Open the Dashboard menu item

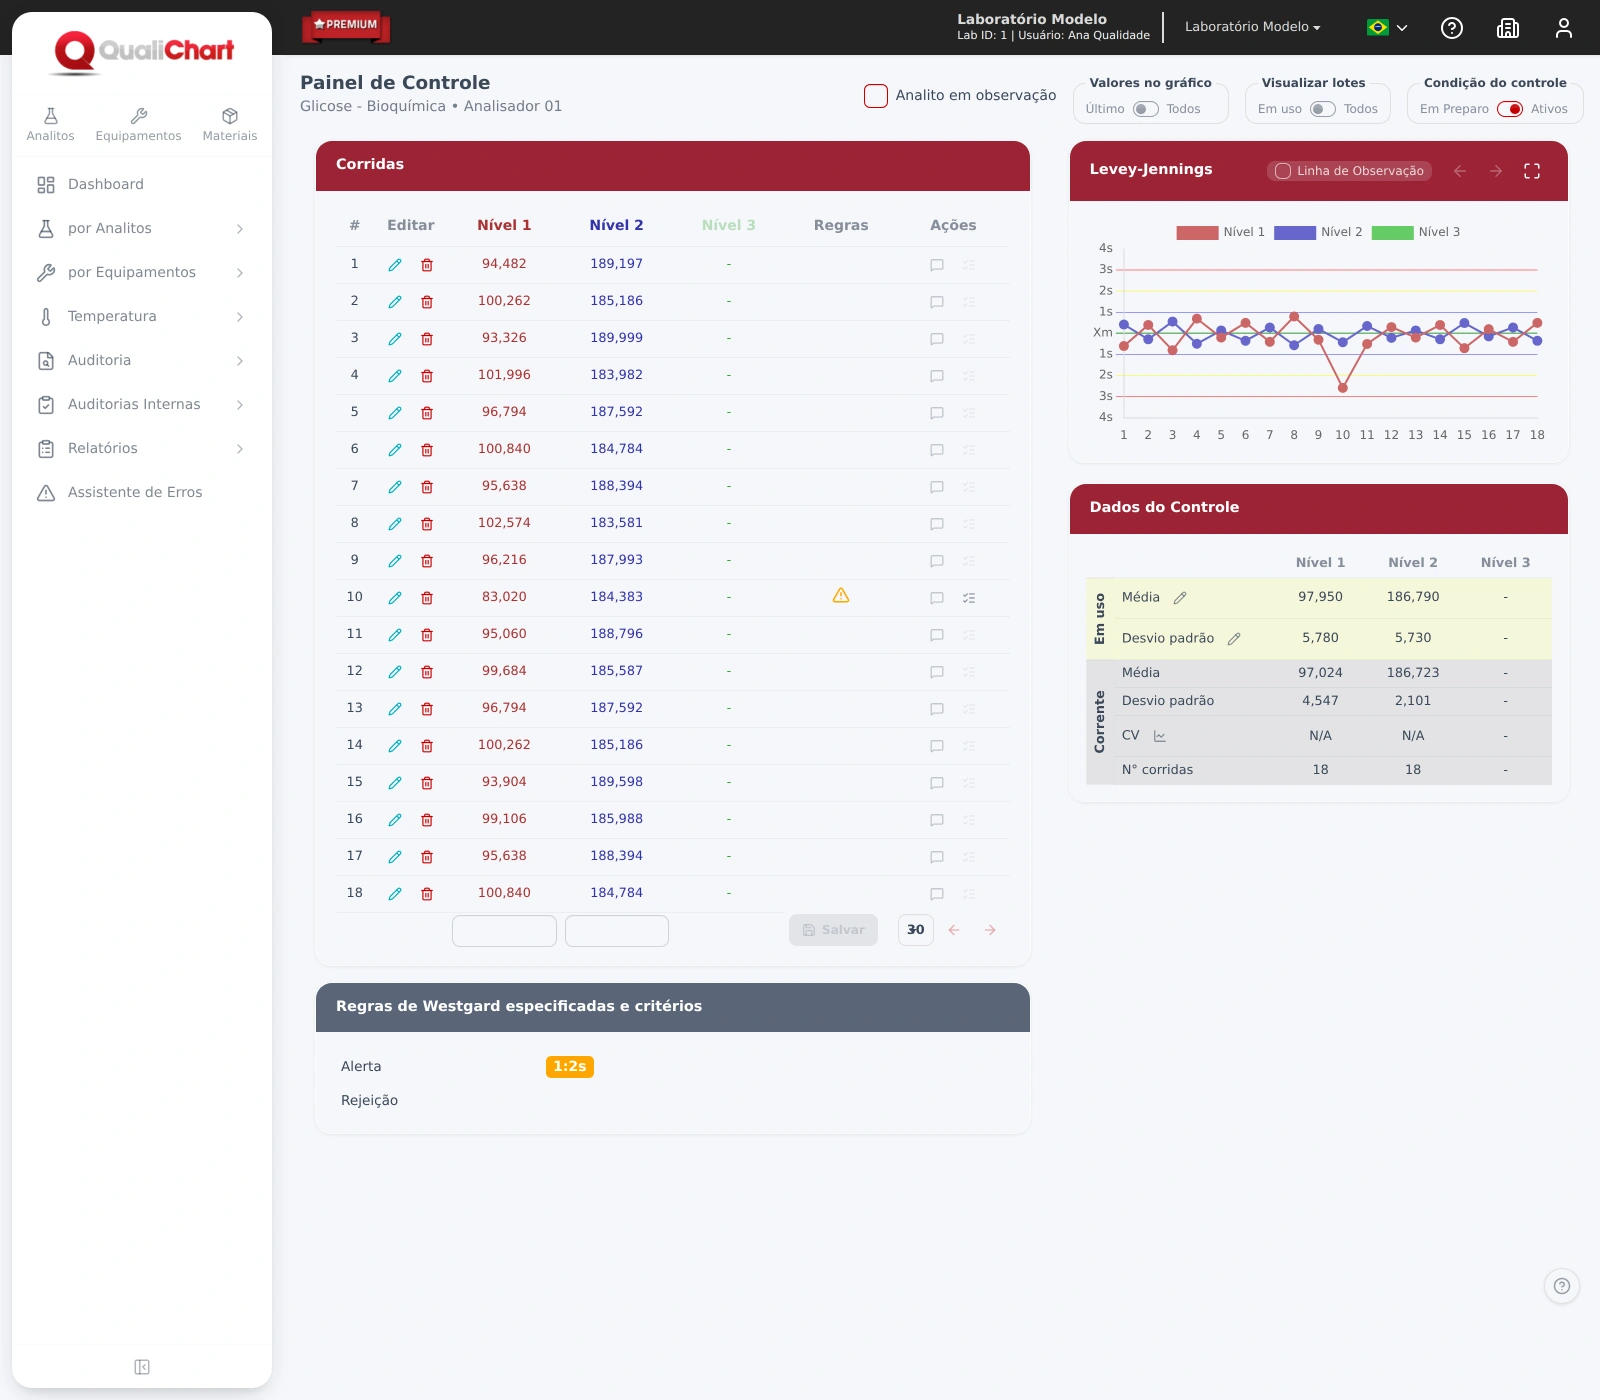(x=142, y=185)
